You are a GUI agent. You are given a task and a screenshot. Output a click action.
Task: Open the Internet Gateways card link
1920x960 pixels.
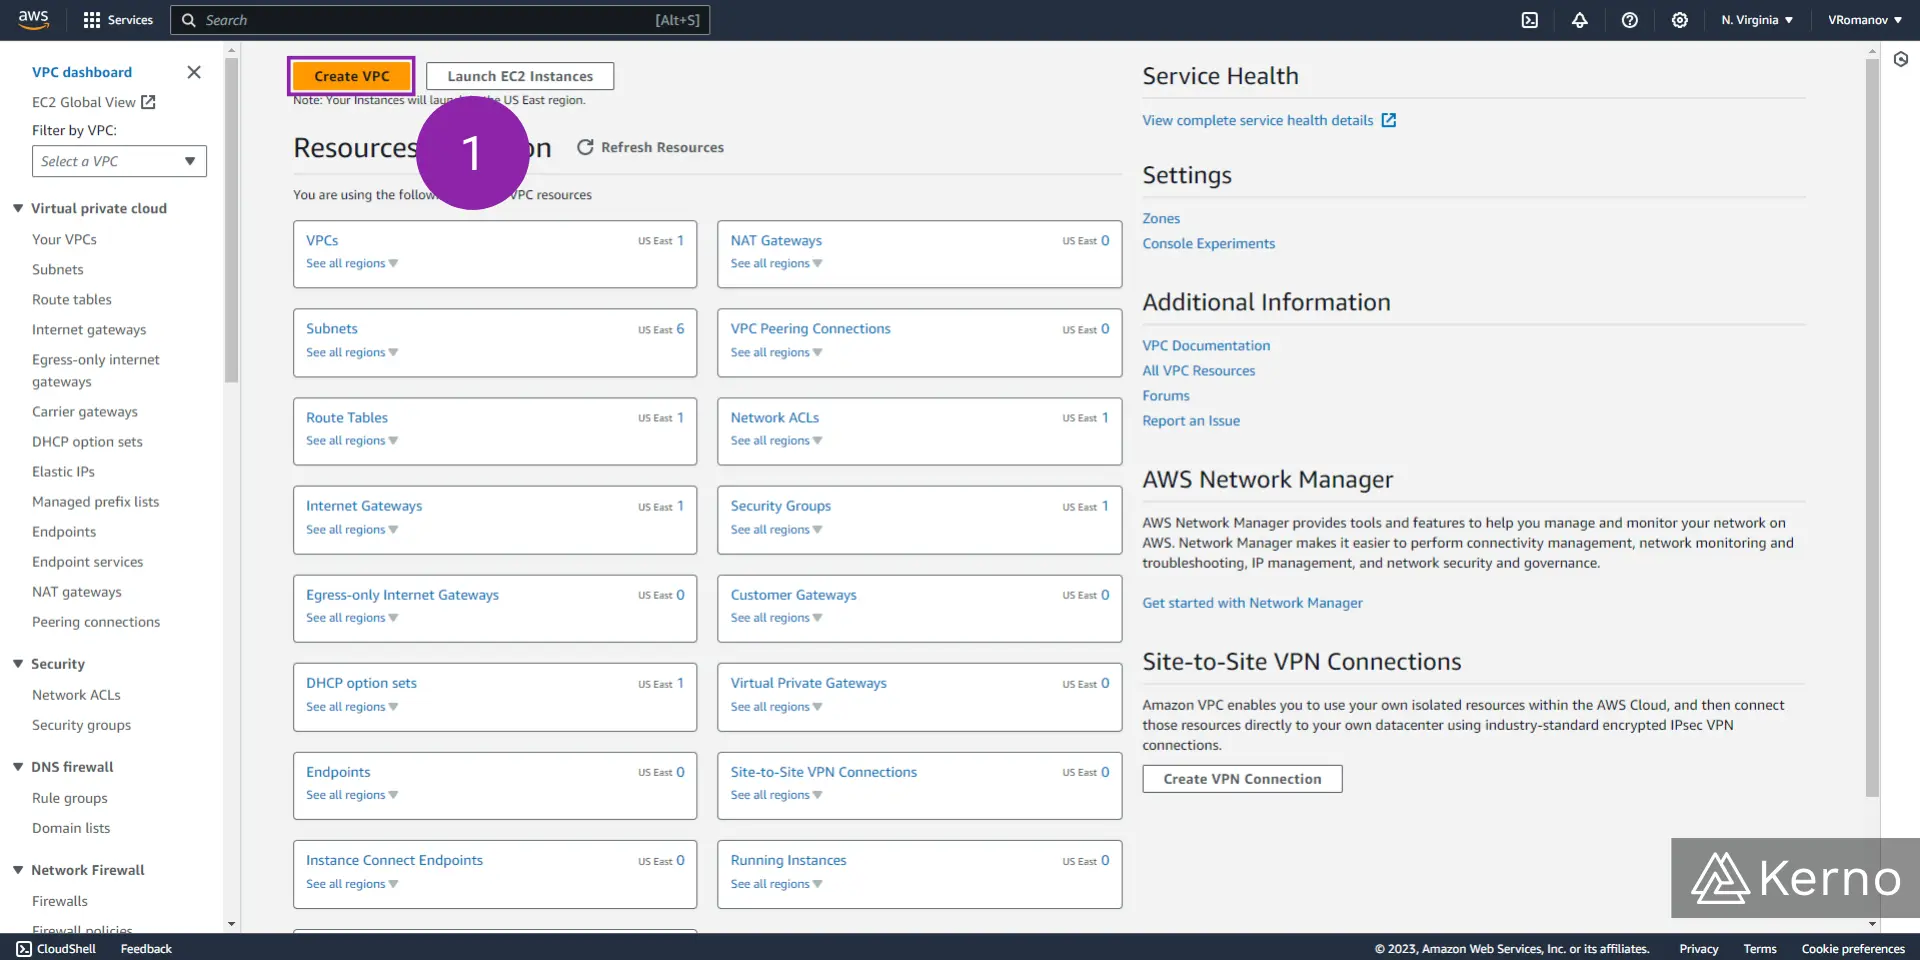coord(364,506)
